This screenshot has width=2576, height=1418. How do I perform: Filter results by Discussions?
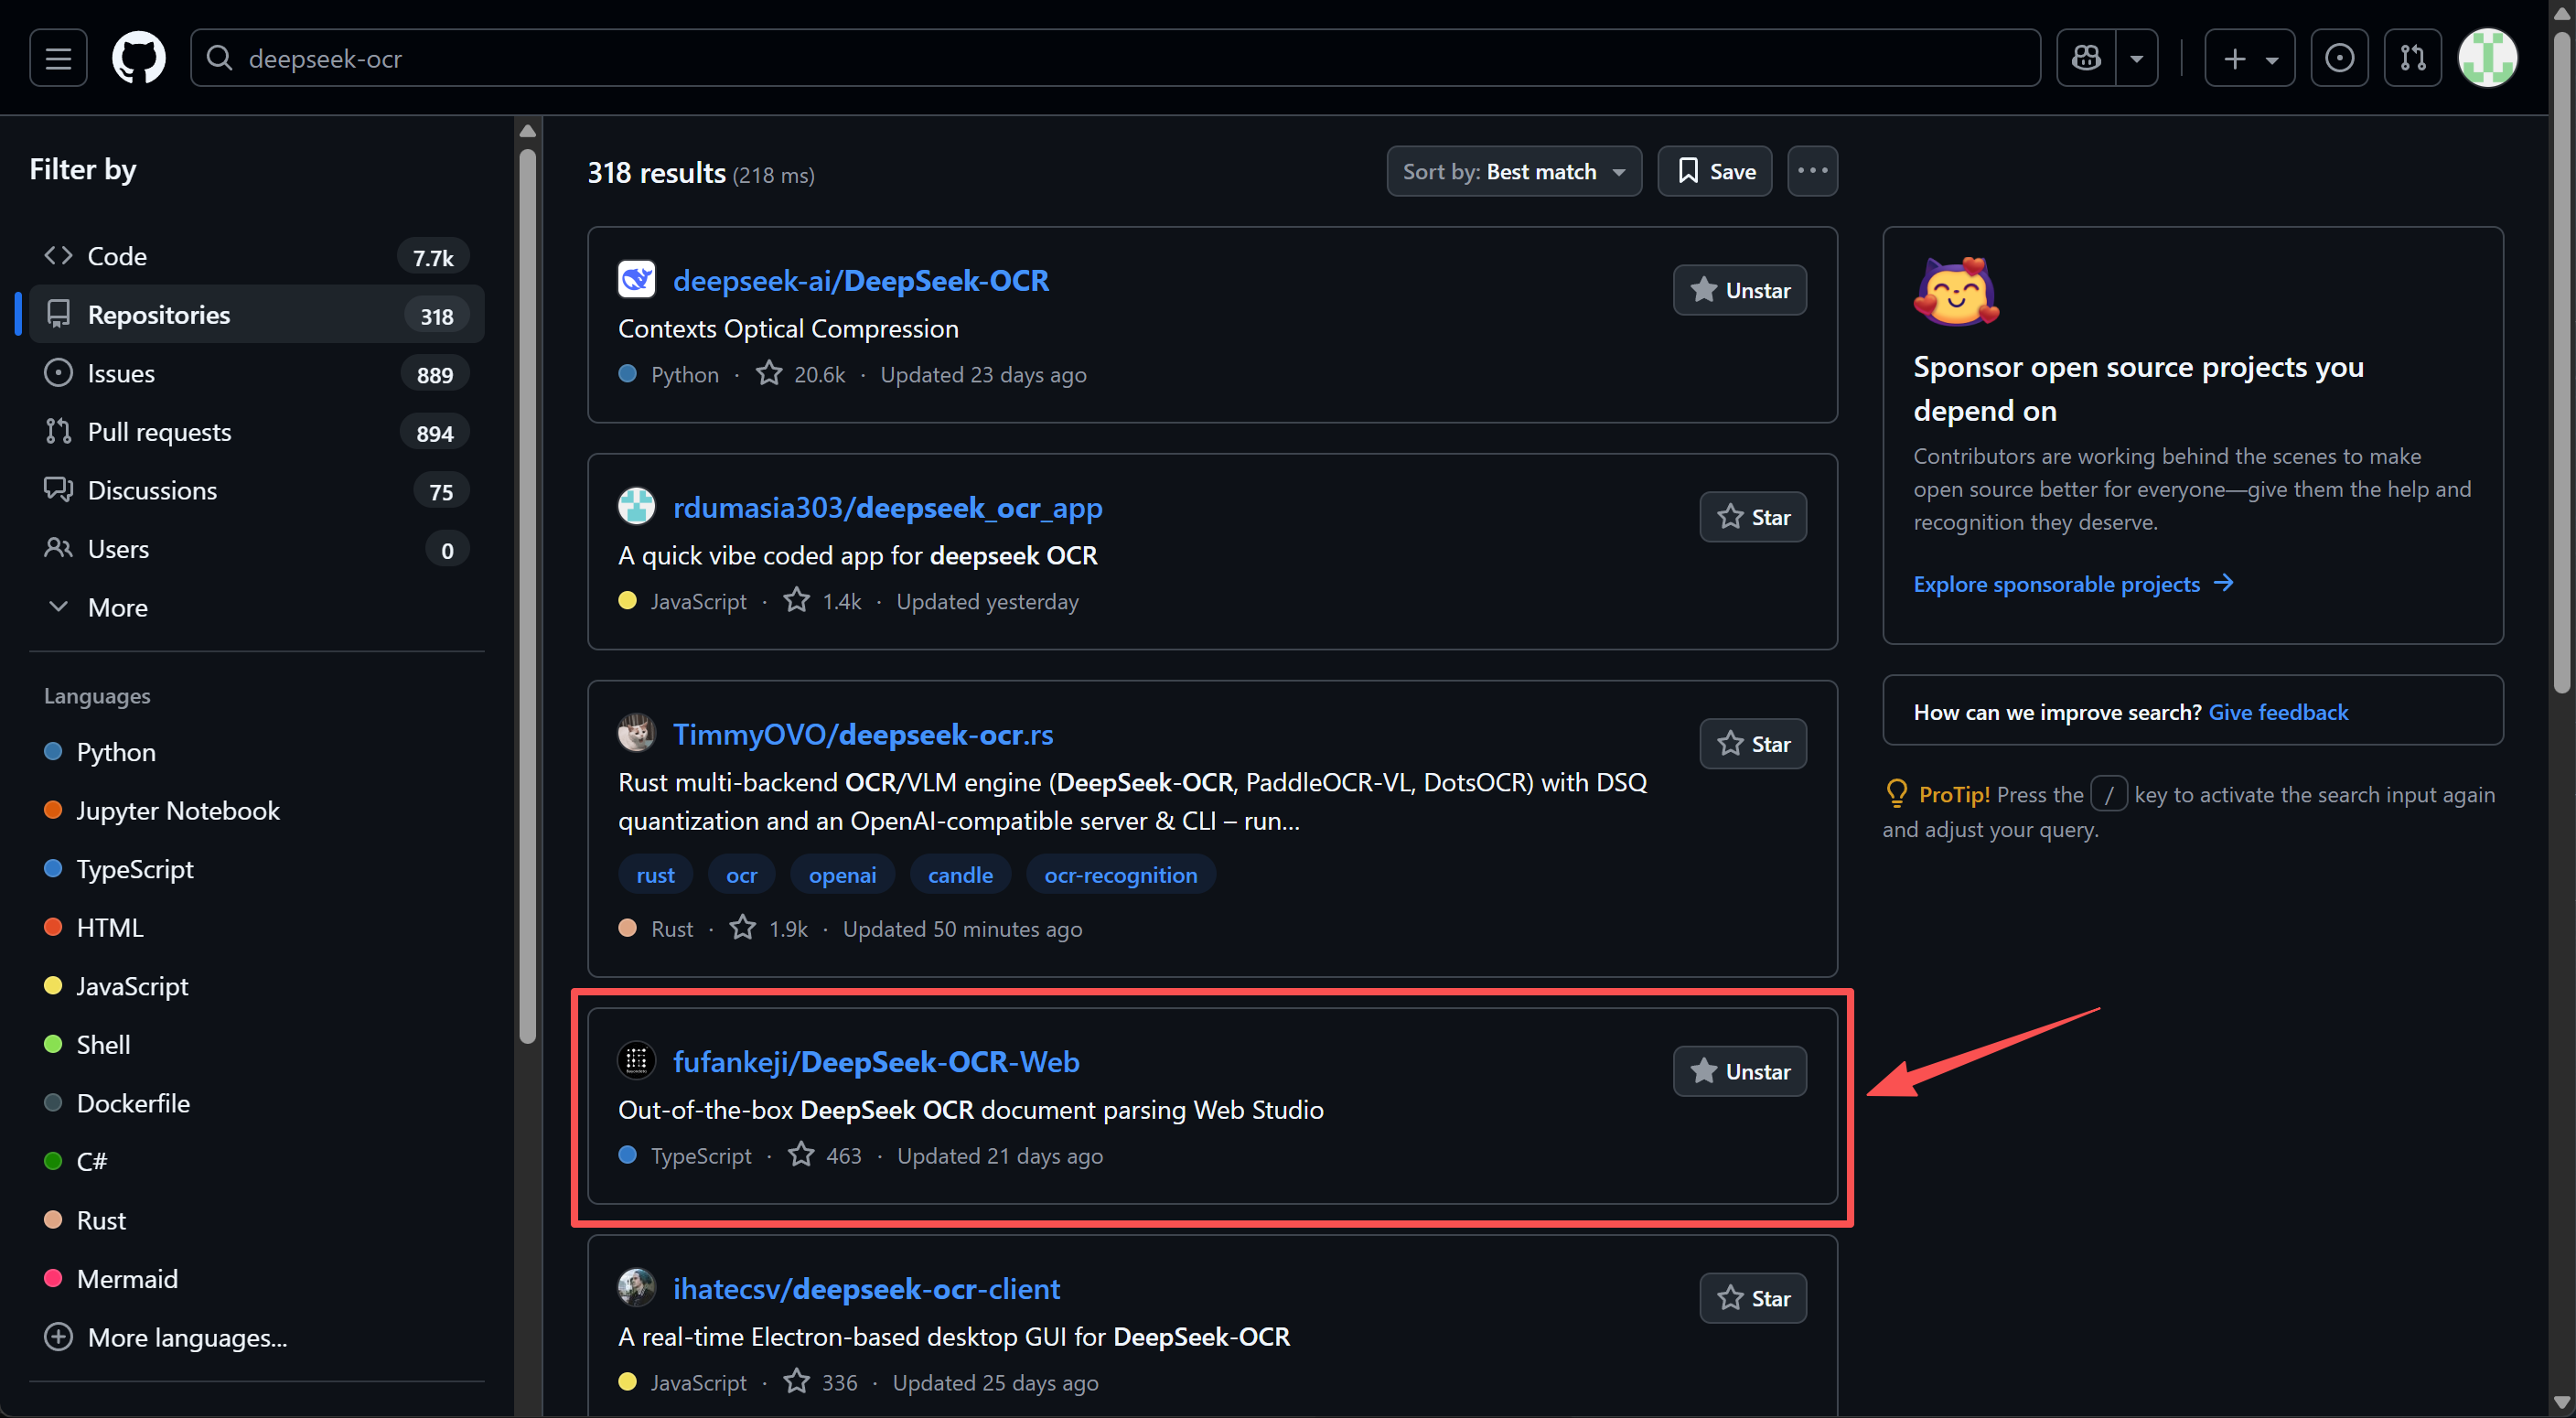(257, 490)
